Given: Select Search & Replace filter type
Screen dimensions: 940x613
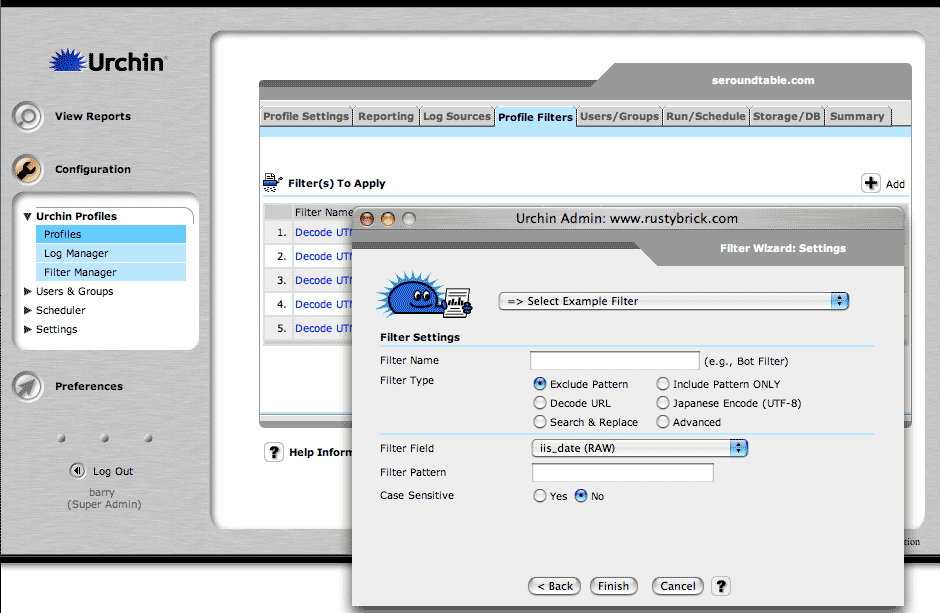Looking at the screenshot, I should tap(540, 422).
